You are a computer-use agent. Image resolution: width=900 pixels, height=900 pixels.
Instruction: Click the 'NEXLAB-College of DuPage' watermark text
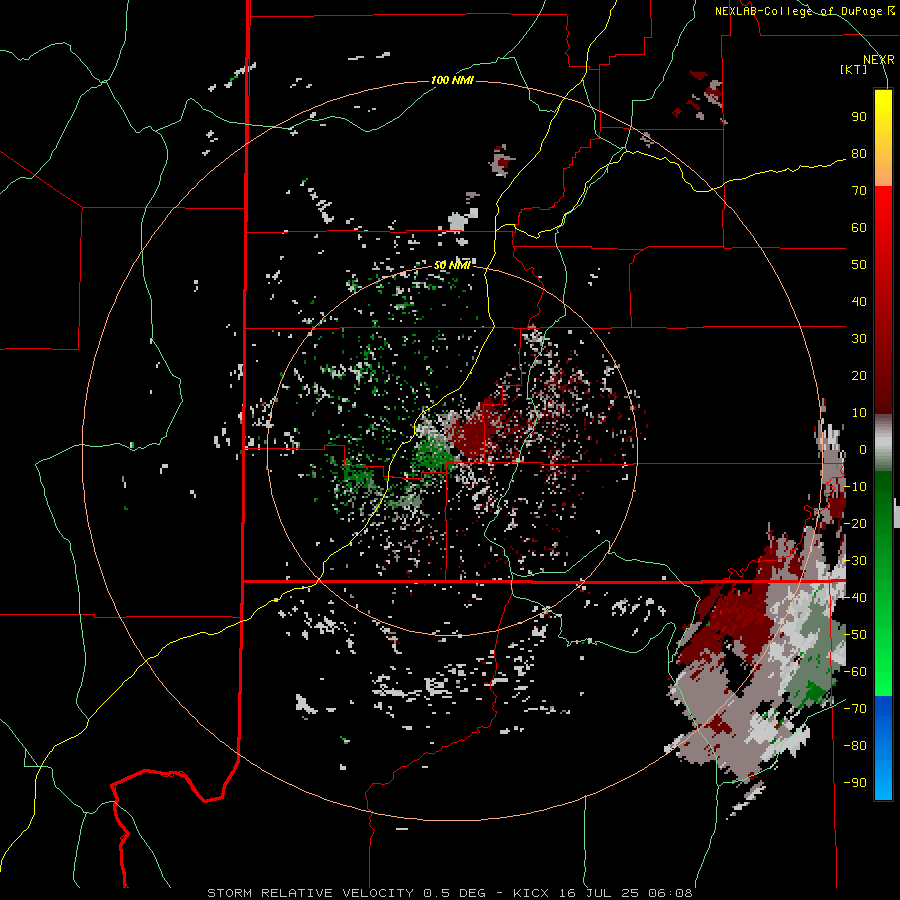click(799, 11)
